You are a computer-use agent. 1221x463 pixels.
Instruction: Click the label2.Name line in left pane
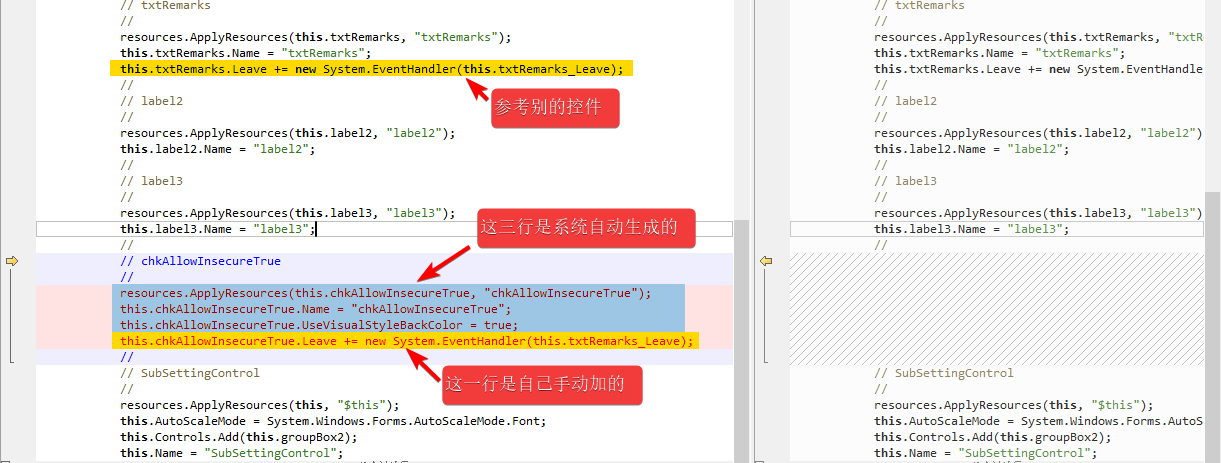tap(217, 149)
